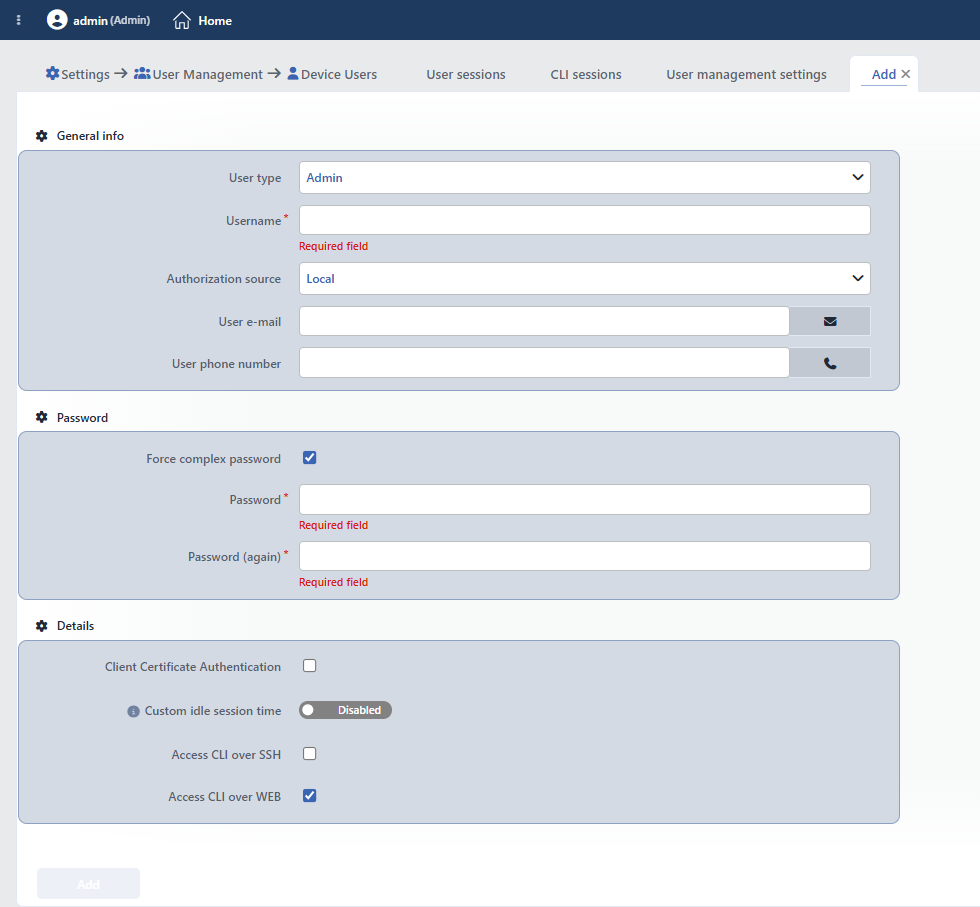Open the Authorization source dropdown
980x907 pixels.
pos(584,278)
